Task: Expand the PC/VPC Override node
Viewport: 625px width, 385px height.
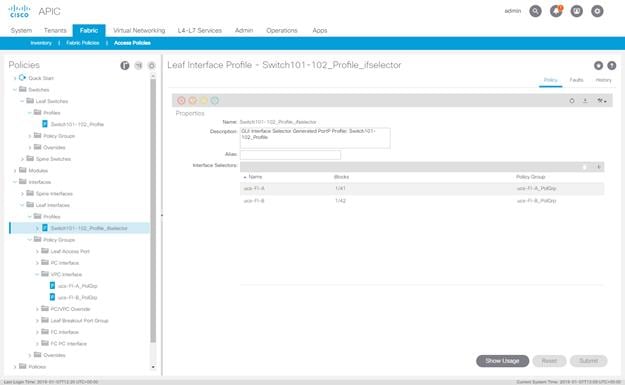Action: (37, 309)
